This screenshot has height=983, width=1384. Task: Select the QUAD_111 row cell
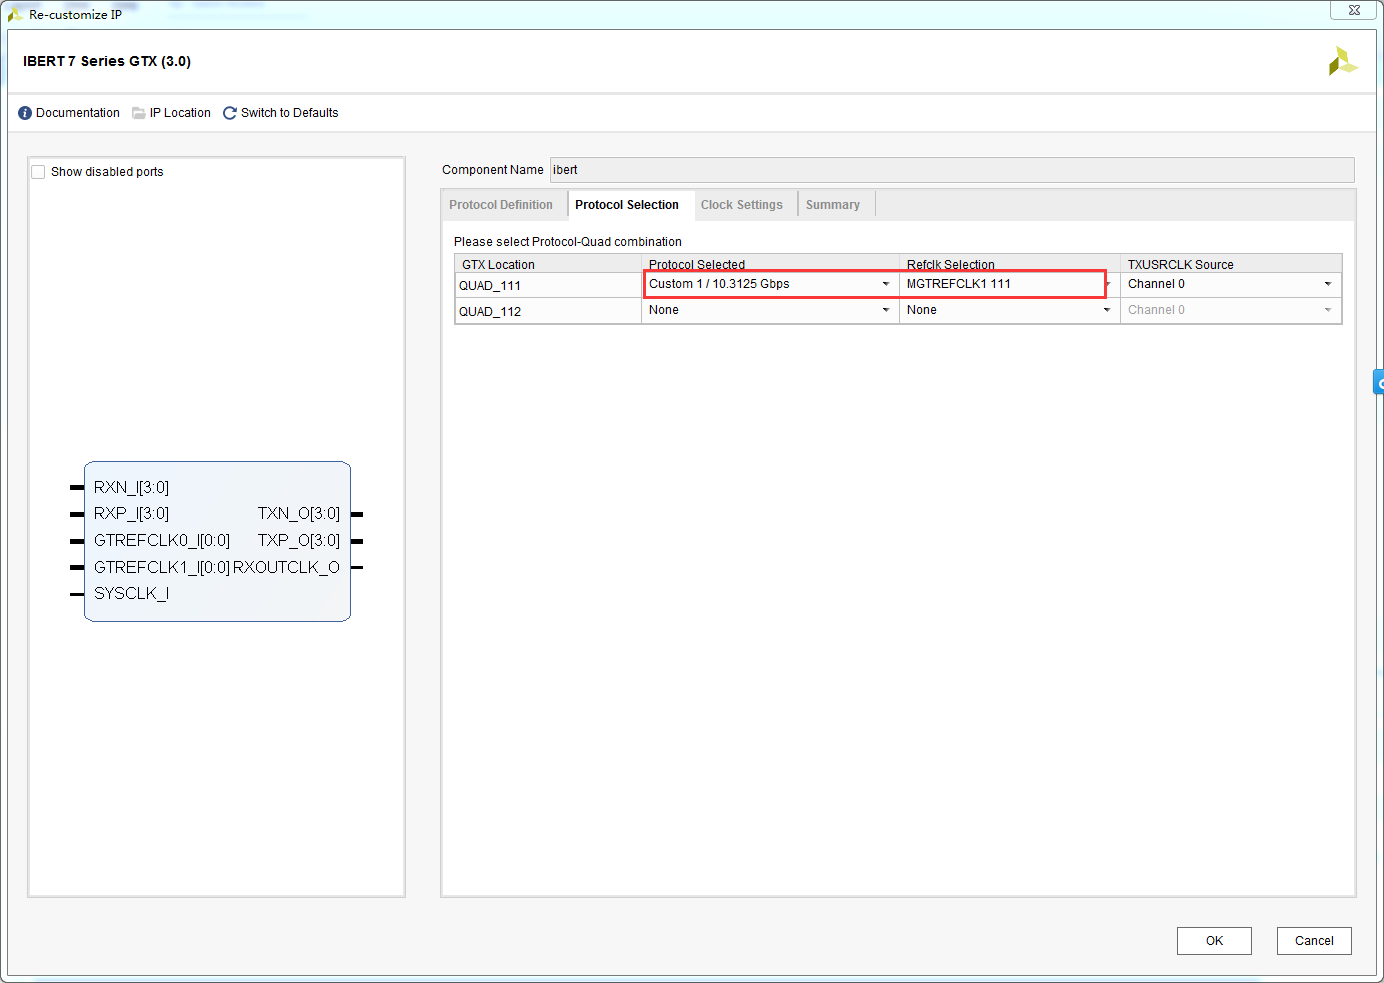(x=548, y=286)
